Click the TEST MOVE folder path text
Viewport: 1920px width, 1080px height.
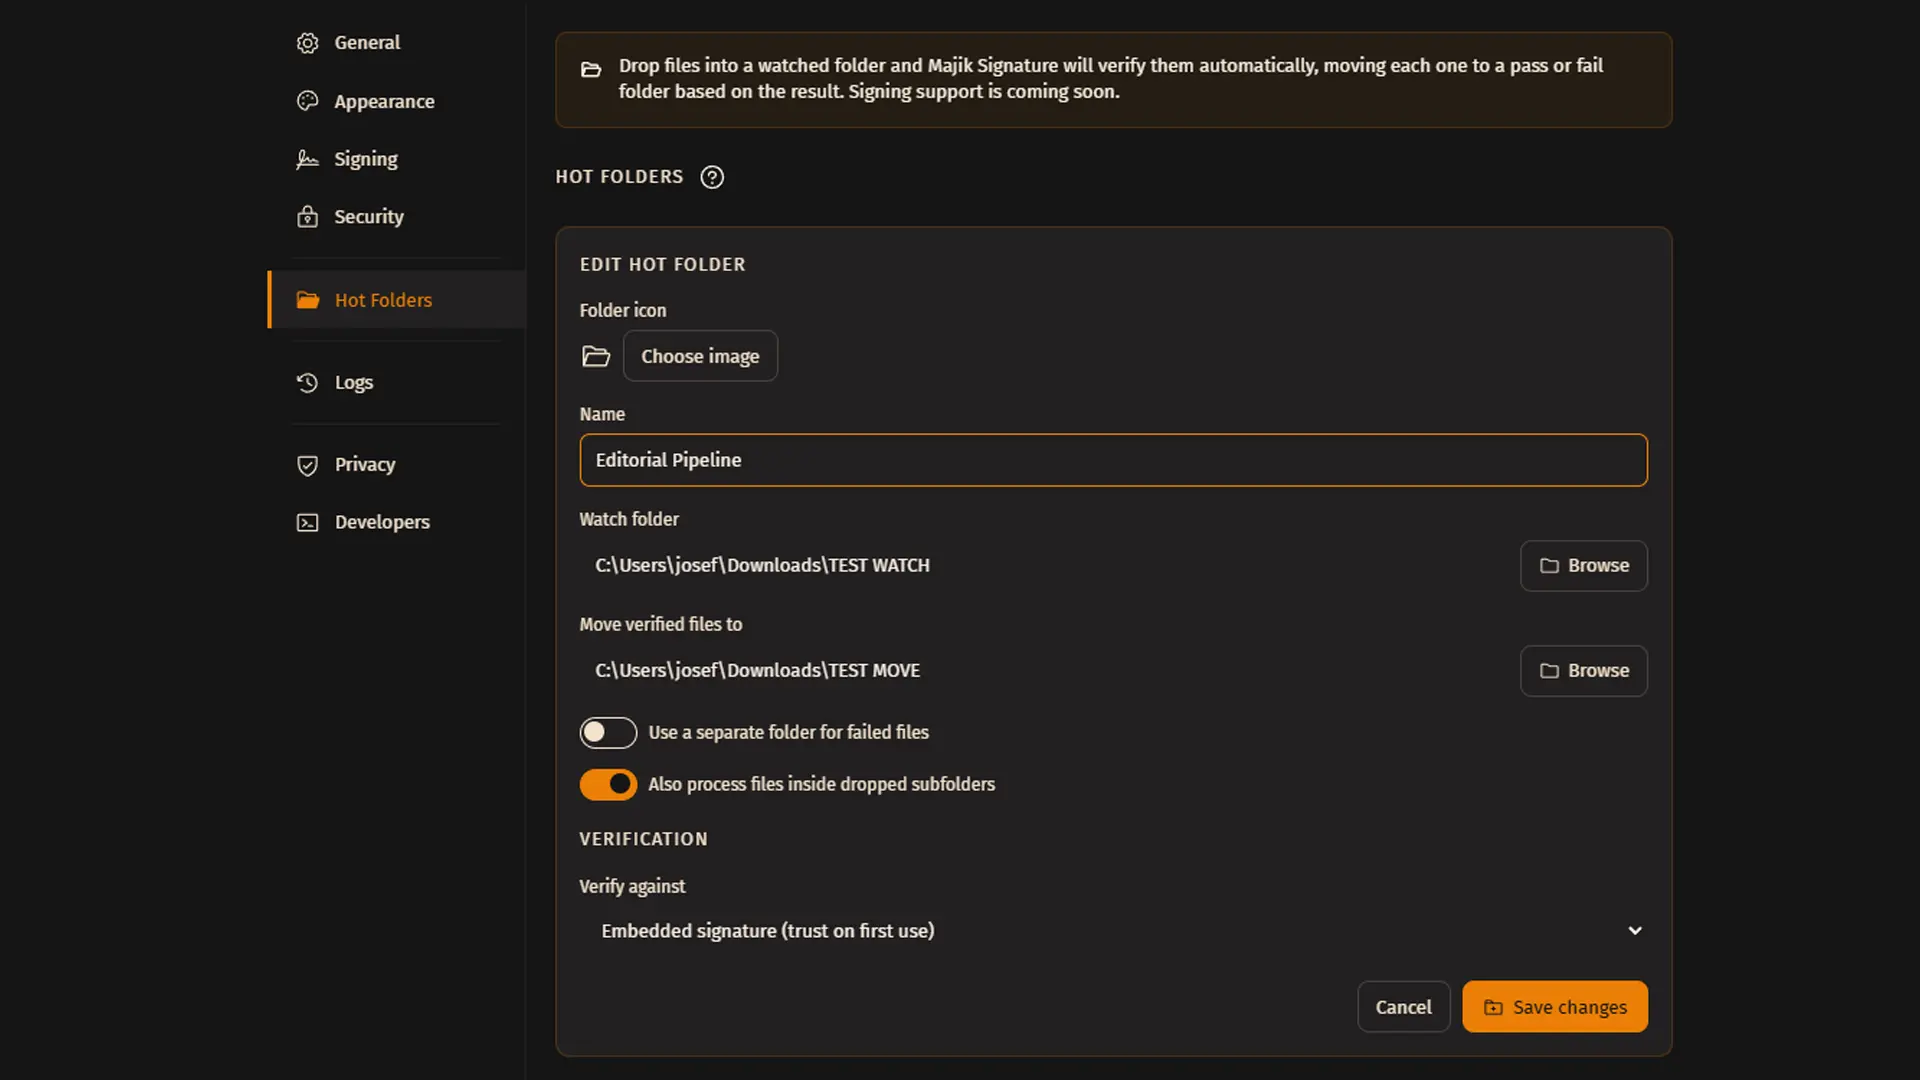(757, 671)
